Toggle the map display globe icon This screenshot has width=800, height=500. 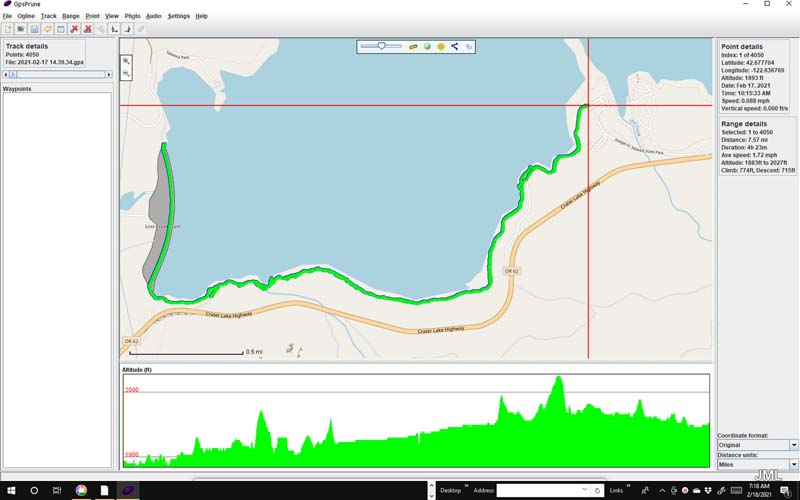426,46
